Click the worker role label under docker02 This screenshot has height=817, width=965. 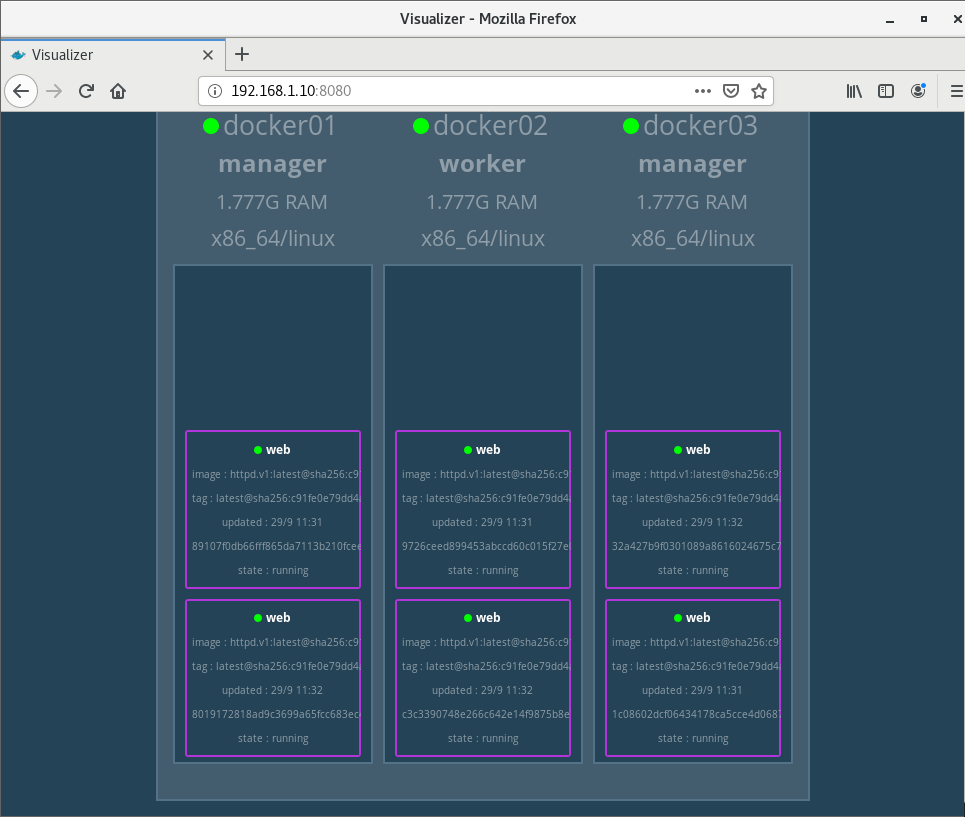pos(482,164)
